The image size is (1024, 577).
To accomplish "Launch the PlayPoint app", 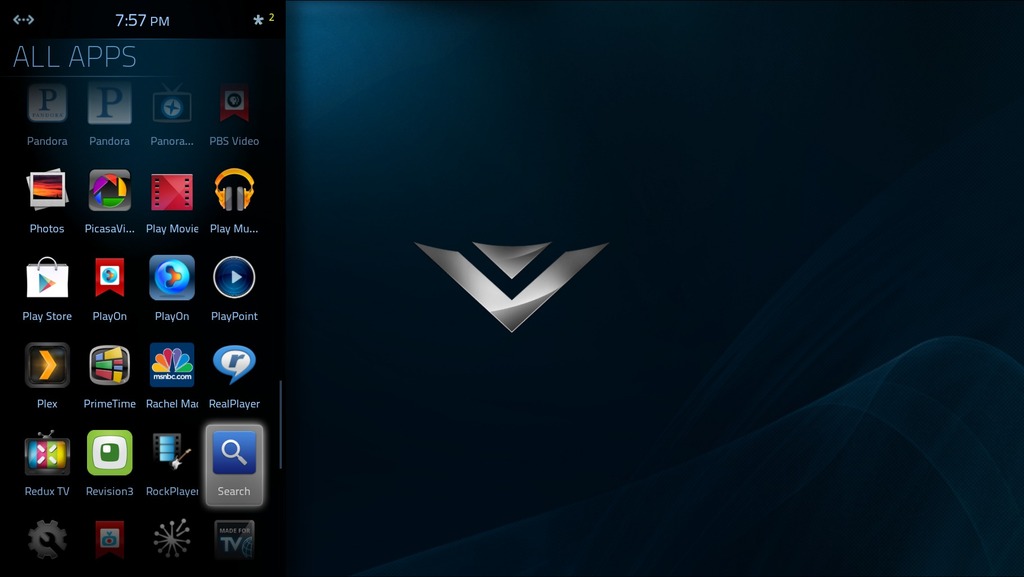I will point(234,288).
